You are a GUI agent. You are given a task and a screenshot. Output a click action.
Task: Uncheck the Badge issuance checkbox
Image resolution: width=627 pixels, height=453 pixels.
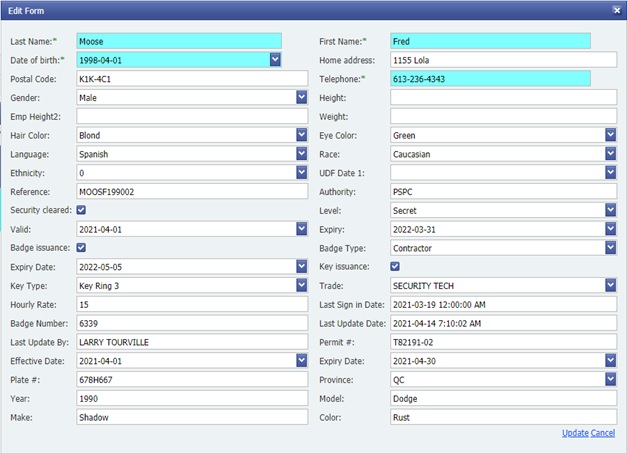(81, 247)
